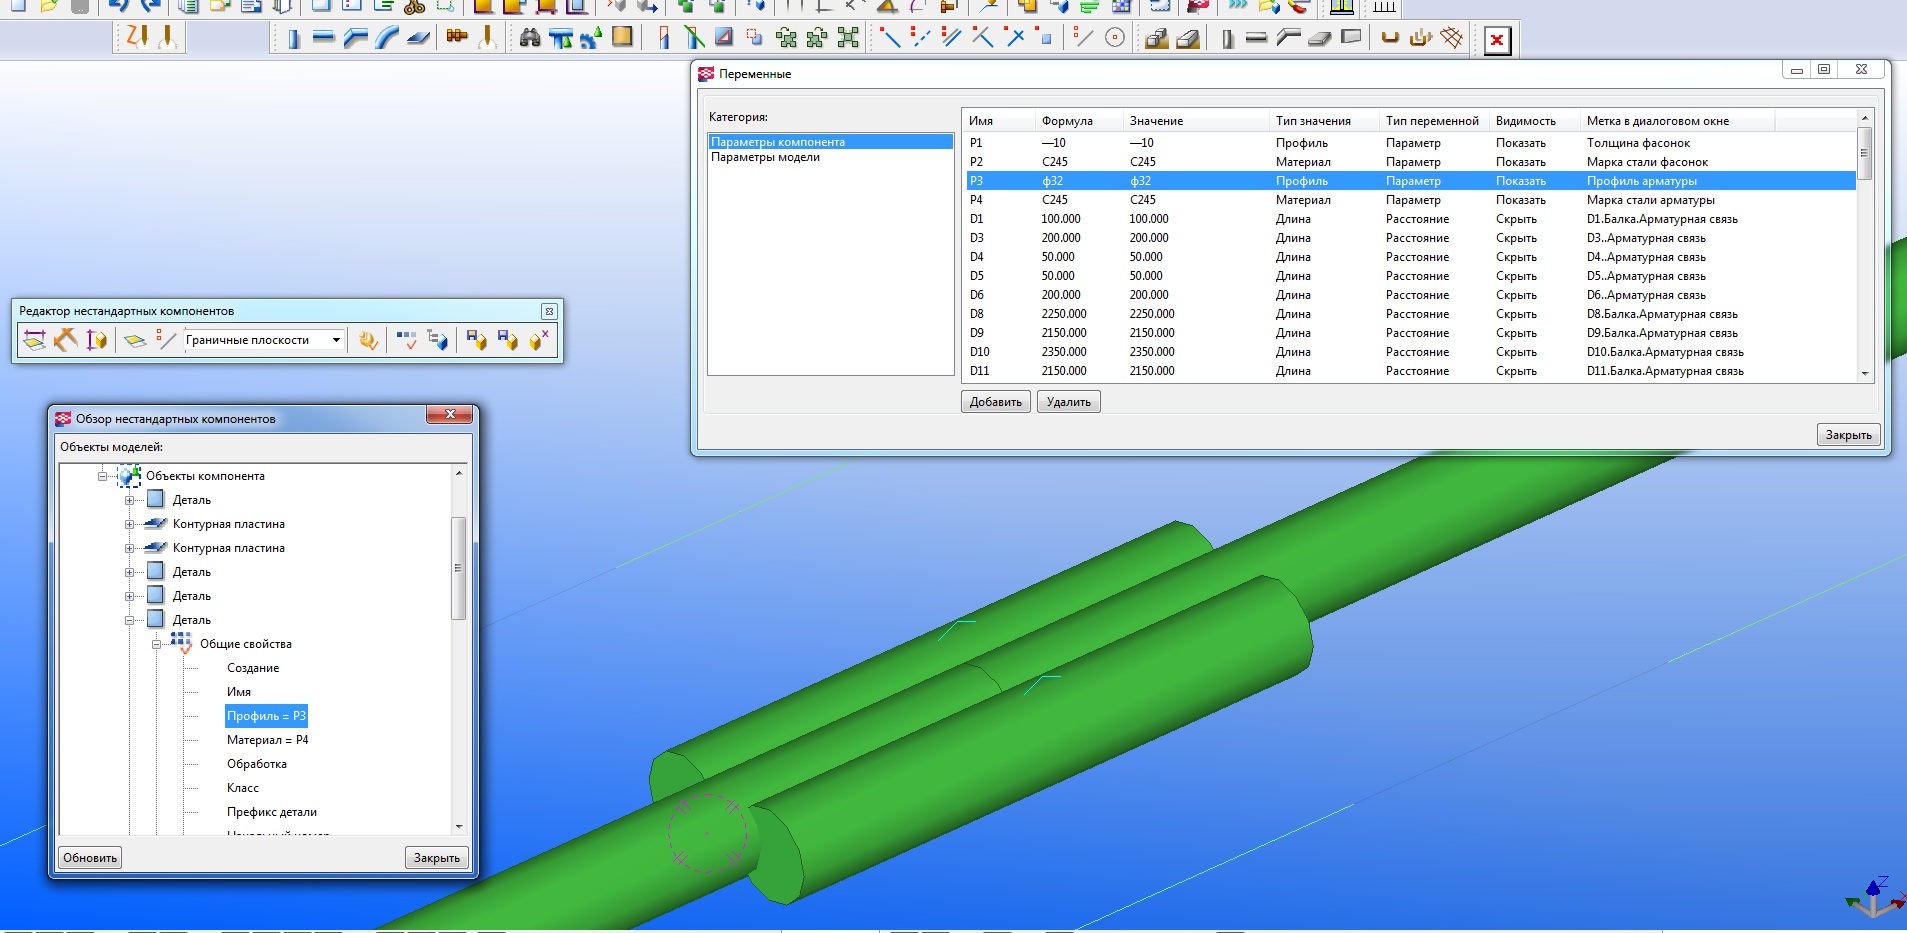Click the display variables icon in editor
Image resolution: width=1907 pixels, height=933 pixels.
pyautogui.click(x=406, y=340)
